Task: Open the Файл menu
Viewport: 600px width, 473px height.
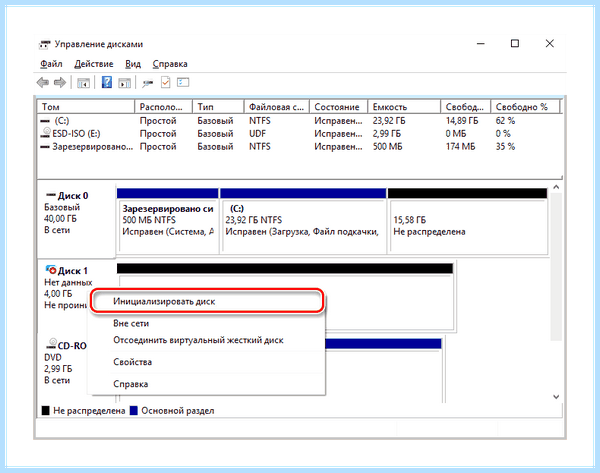Action: pos(51,64)
